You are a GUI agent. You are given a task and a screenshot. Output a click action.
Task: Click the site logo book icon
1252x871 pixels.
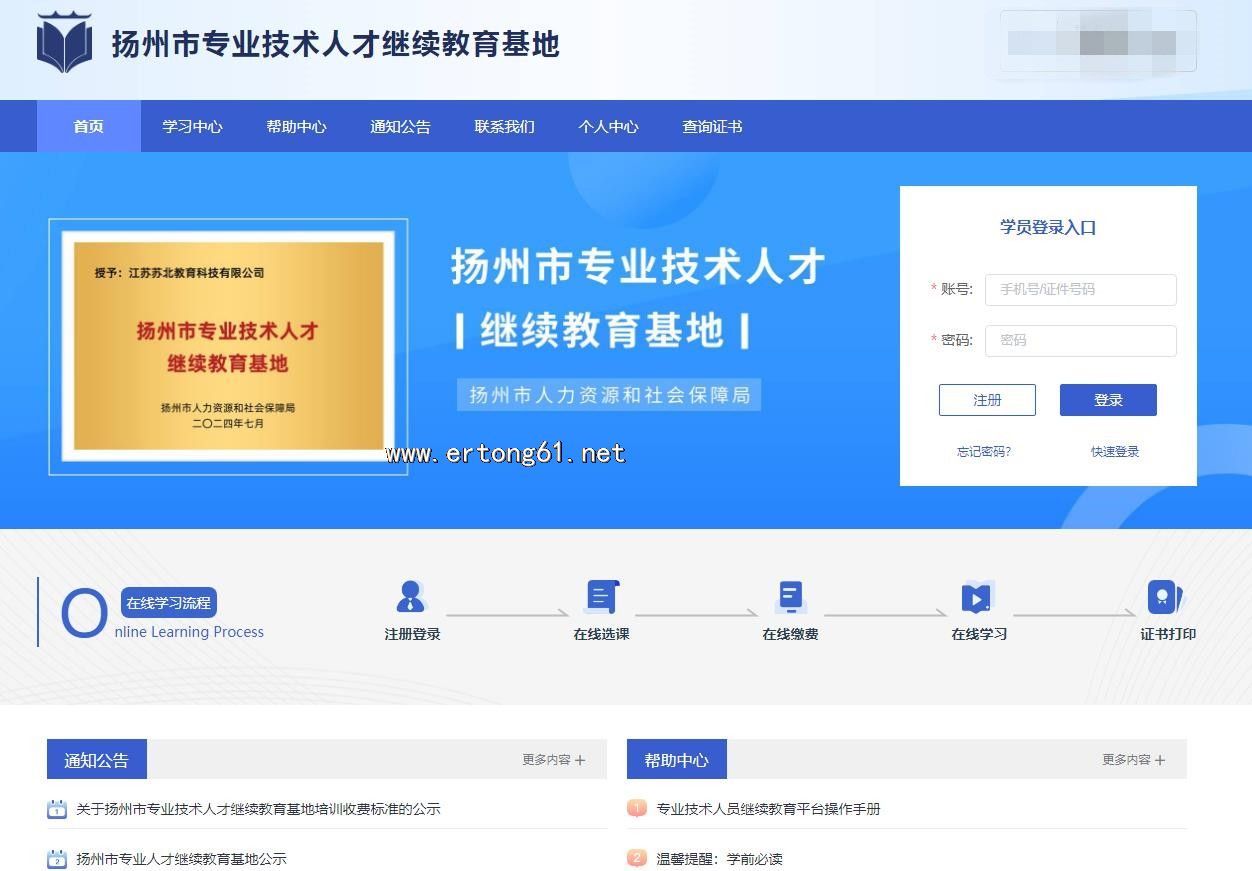point(64,44)
